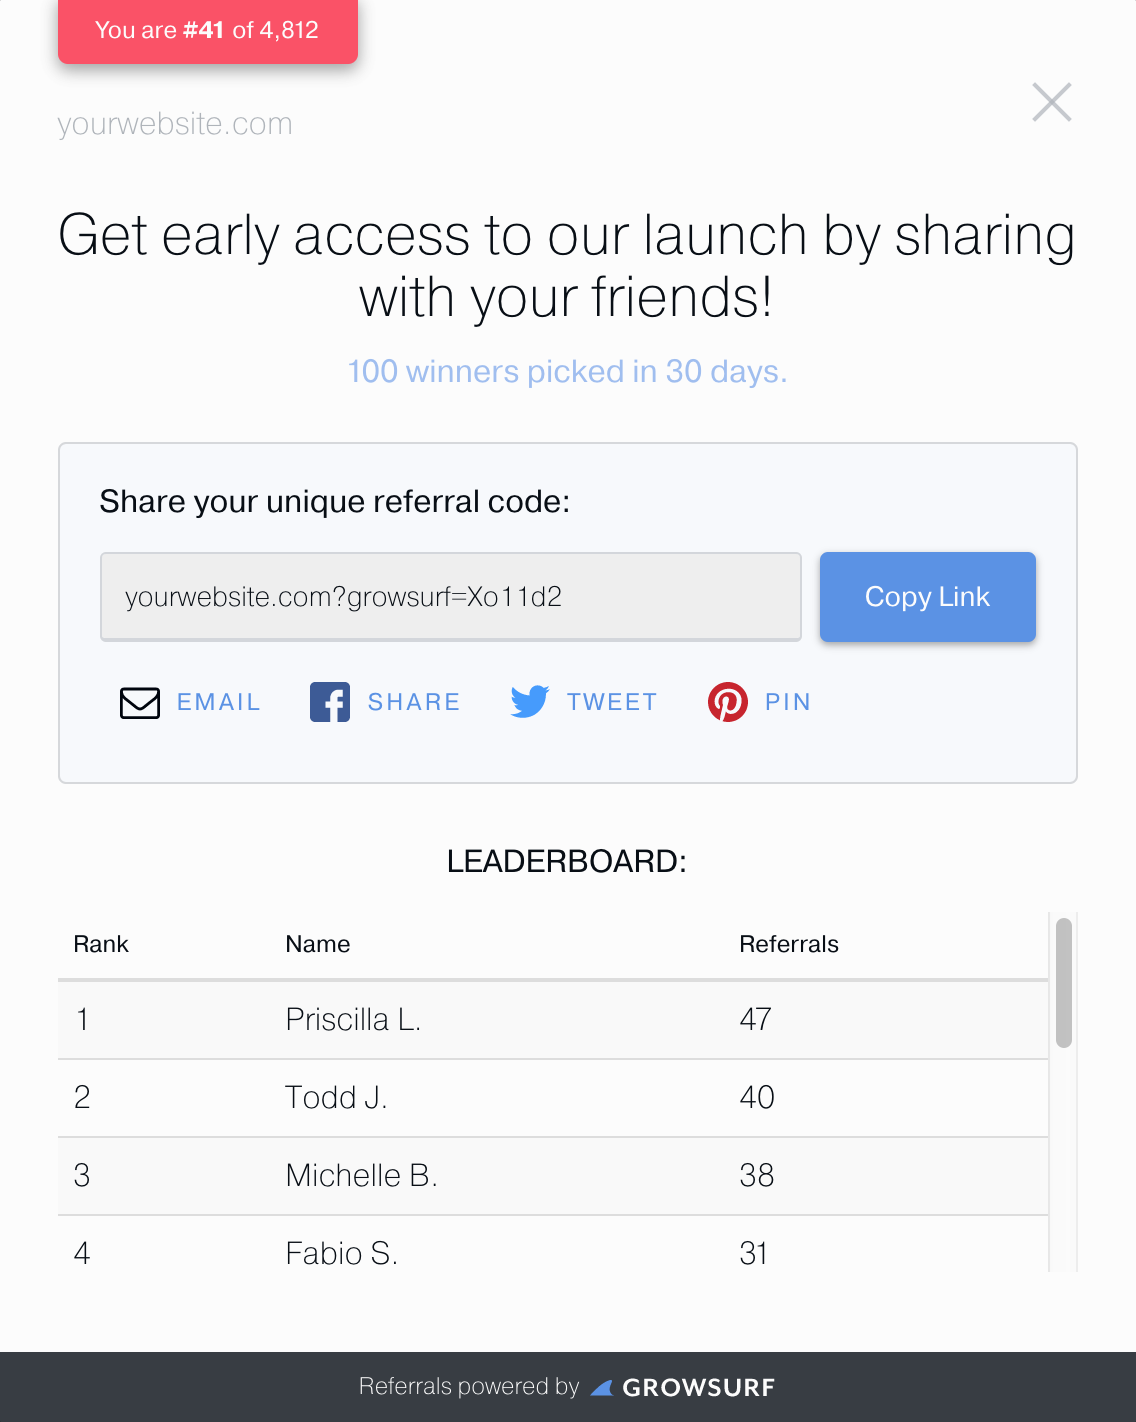
Task: Close the referral popup with X
Action: click(x=1052, y=102)
